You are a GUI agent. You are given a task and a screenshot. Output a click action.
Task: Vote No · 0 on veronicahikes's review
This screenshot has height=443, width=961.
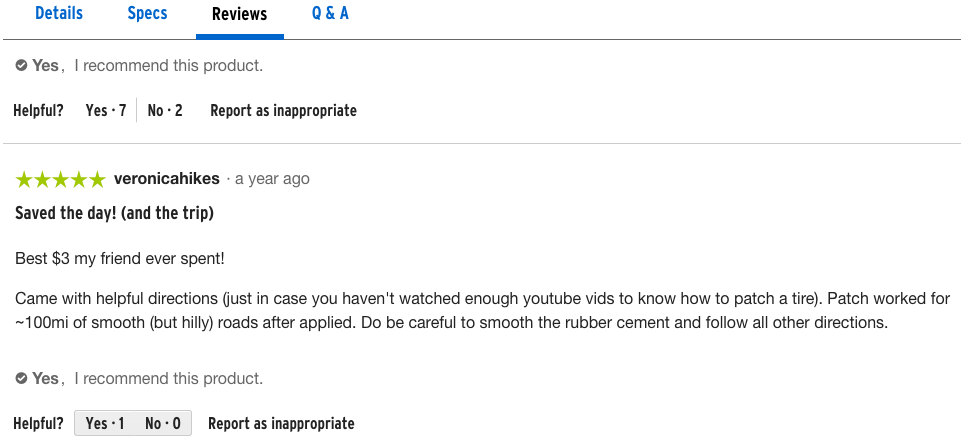[163, 424]
